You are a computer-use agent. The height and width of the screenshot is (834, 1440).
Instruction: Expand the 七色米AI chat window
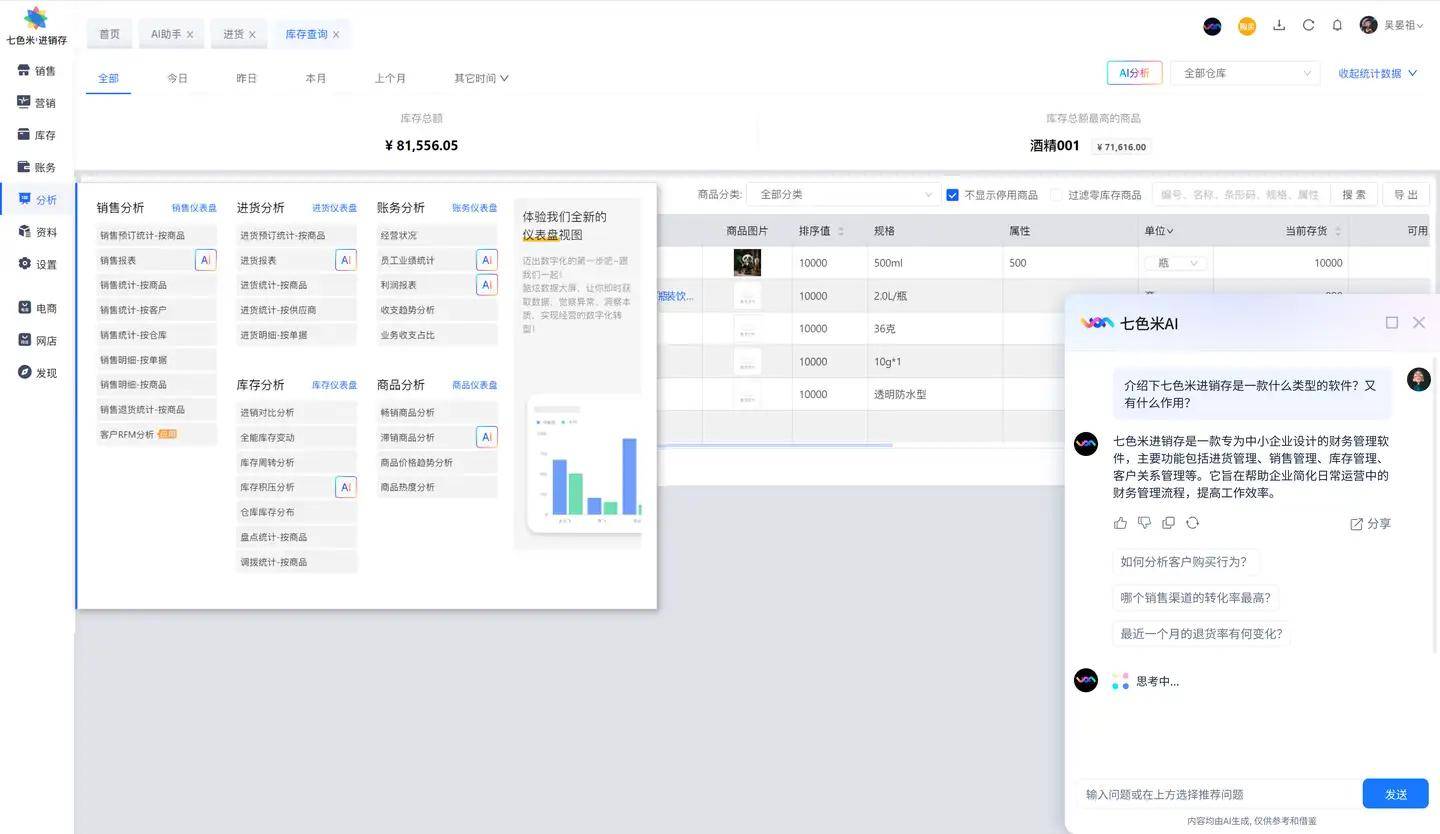tap(1391, 322)
